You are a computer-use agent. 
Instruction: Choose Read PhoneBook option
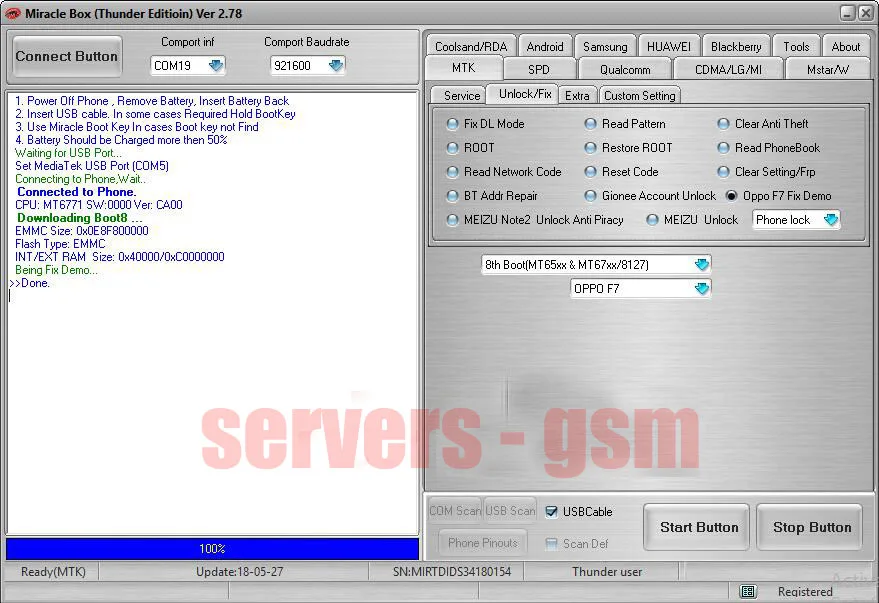coord(723,148)
